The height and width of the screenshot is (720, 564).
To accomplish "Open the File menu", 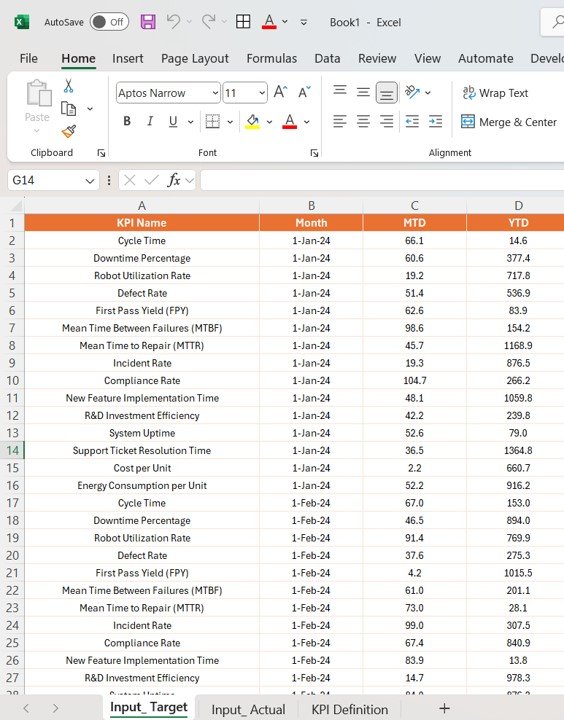I will [x=28, y=58].
